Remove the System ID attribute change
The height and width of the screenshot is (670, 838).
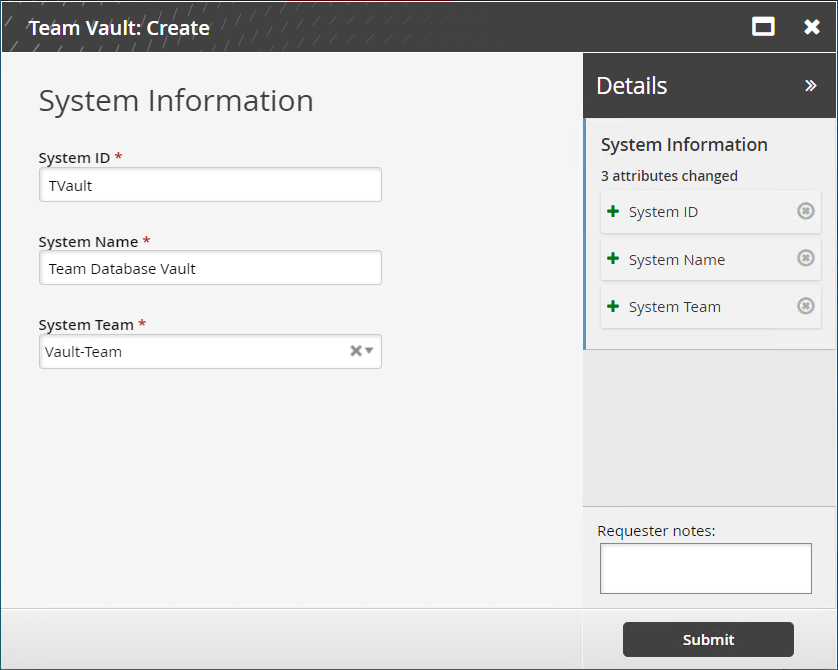(x=805, y=211)
